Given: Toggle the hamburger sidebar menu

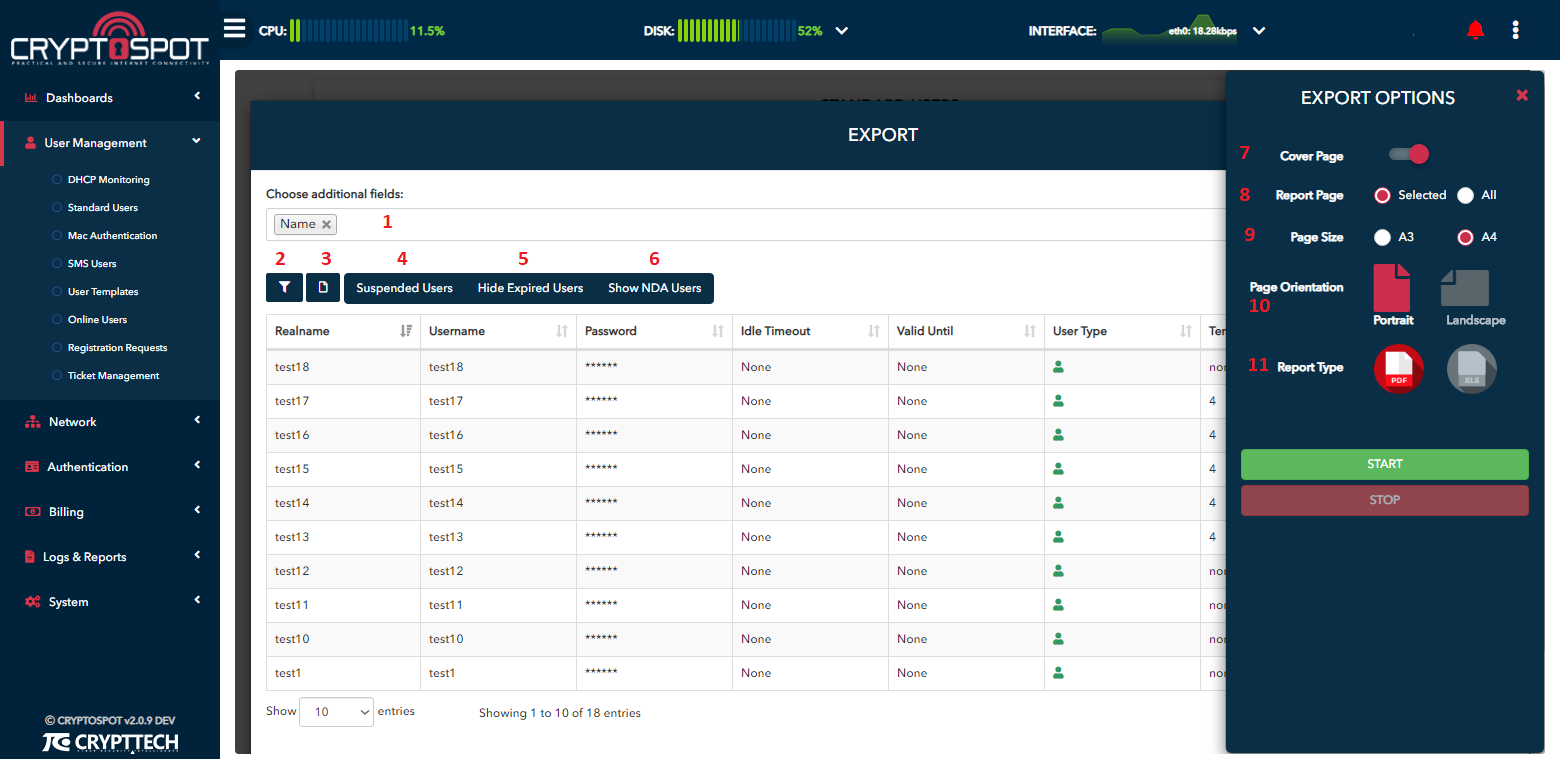Looking at the screenshot, I should (234, 28).
